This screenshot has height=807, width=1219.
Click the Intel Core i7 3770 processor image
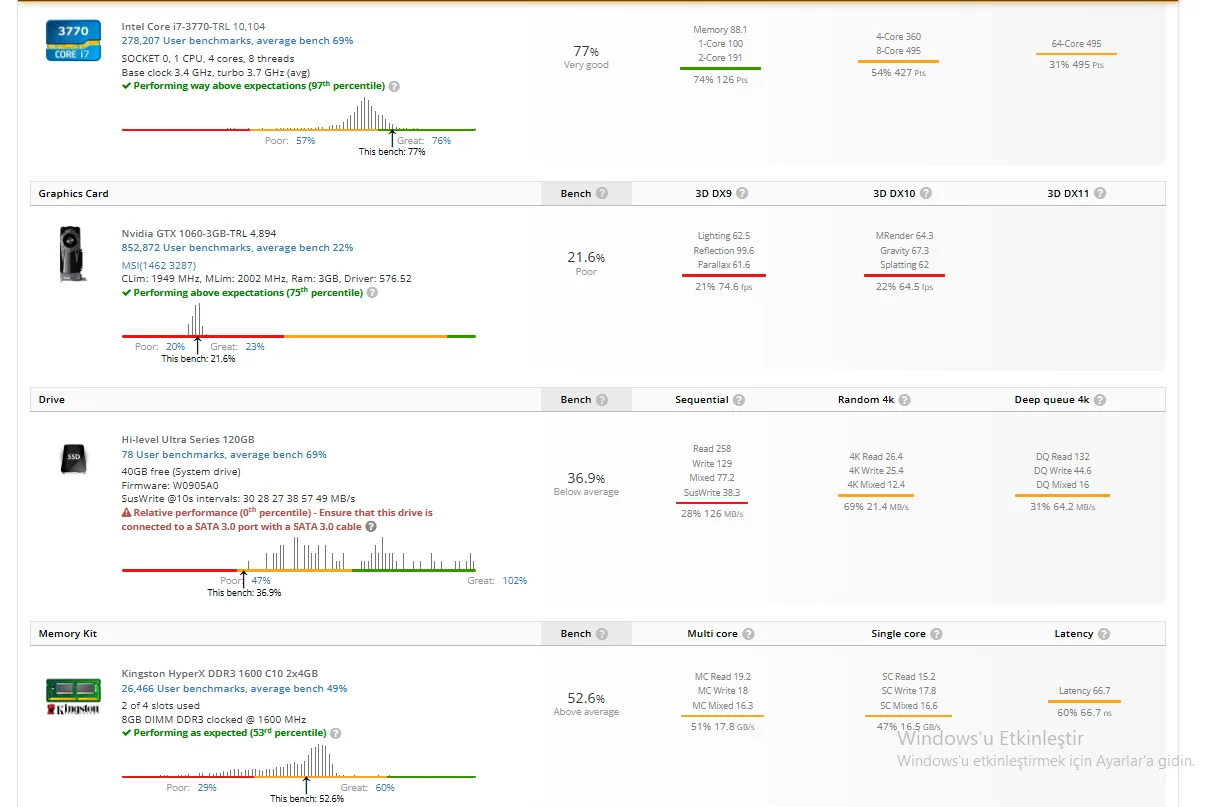click(x=73, y=41)
